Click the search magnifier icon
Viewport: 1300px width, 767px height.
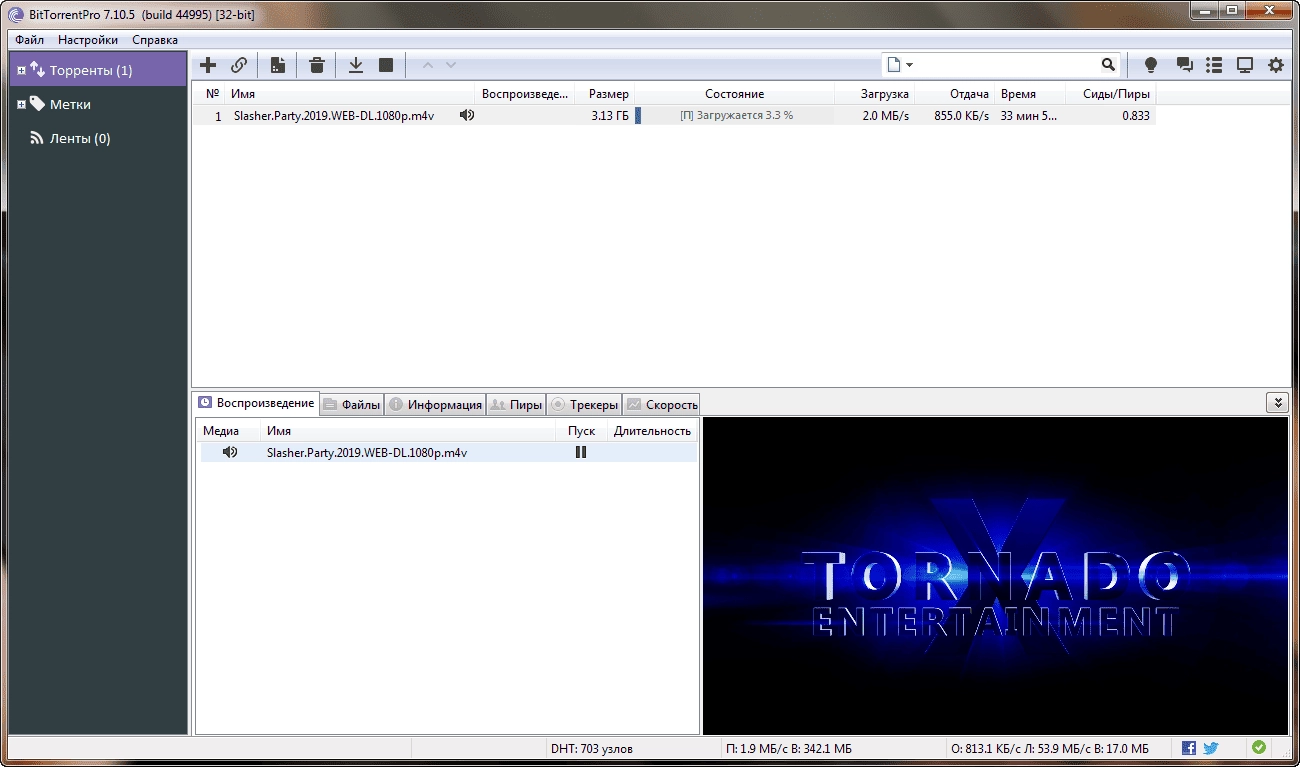[1108, 65]
